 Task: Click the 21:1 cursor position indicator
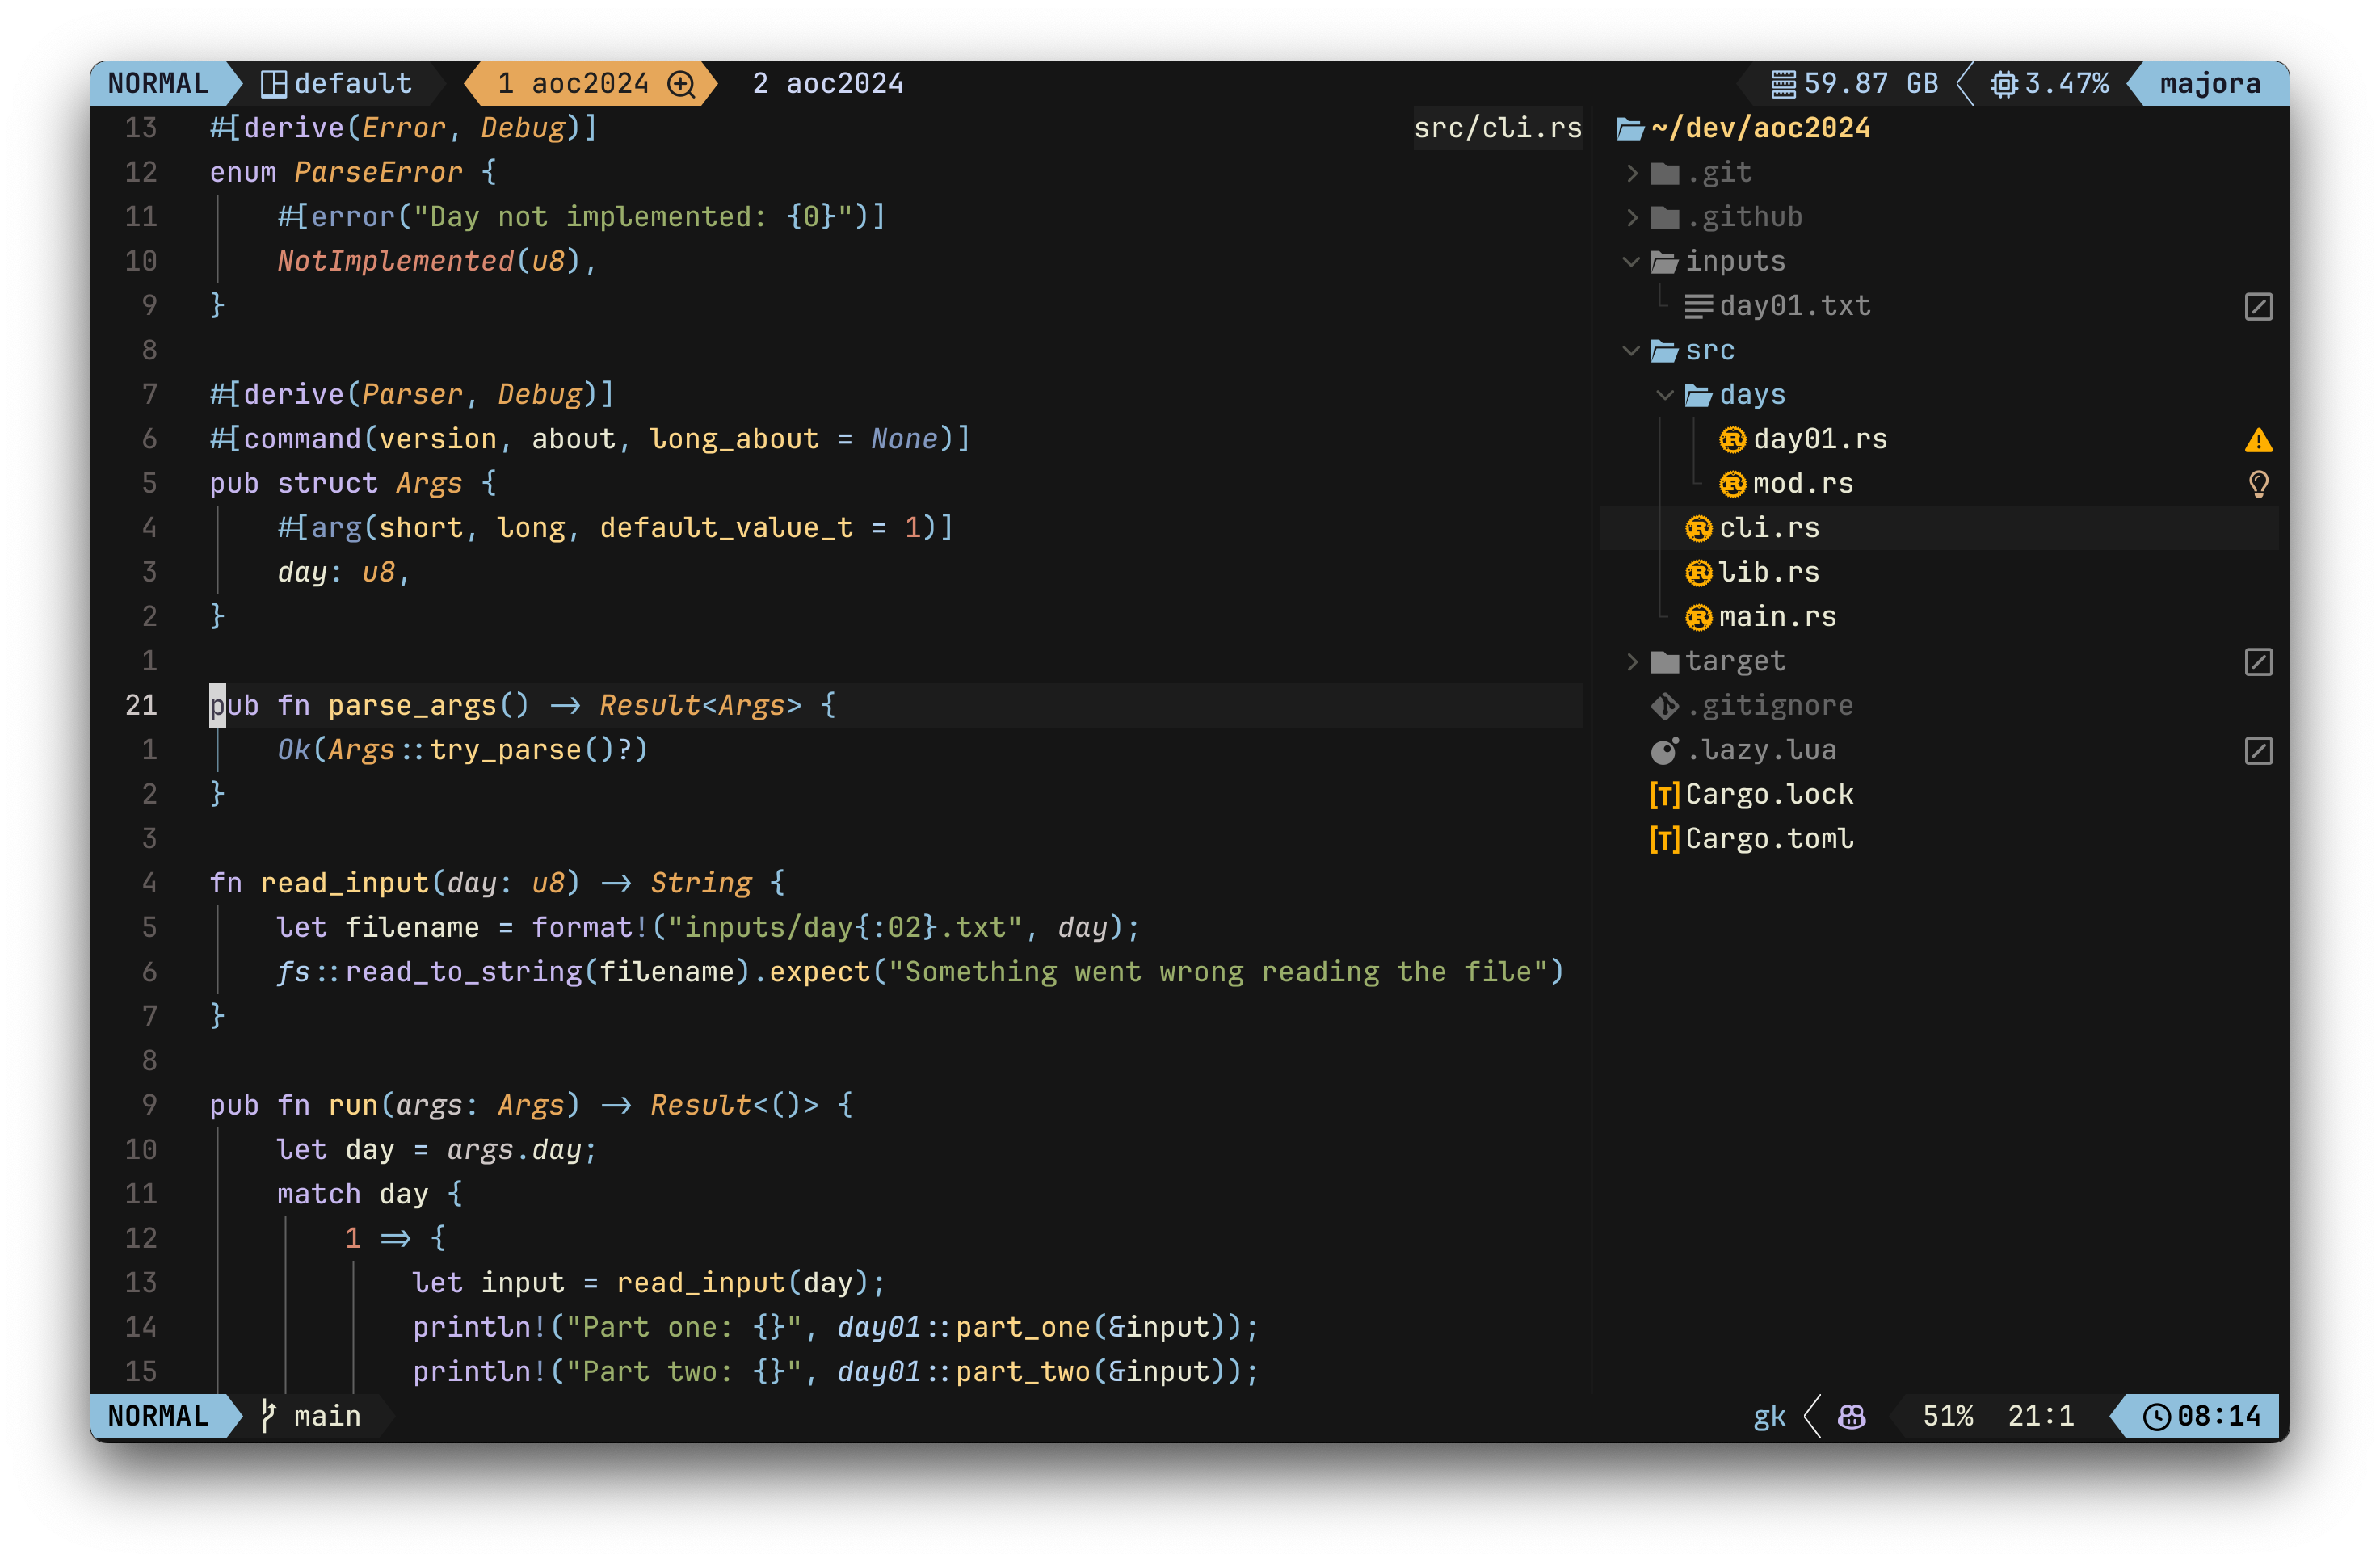(x=2040, y=1416)
